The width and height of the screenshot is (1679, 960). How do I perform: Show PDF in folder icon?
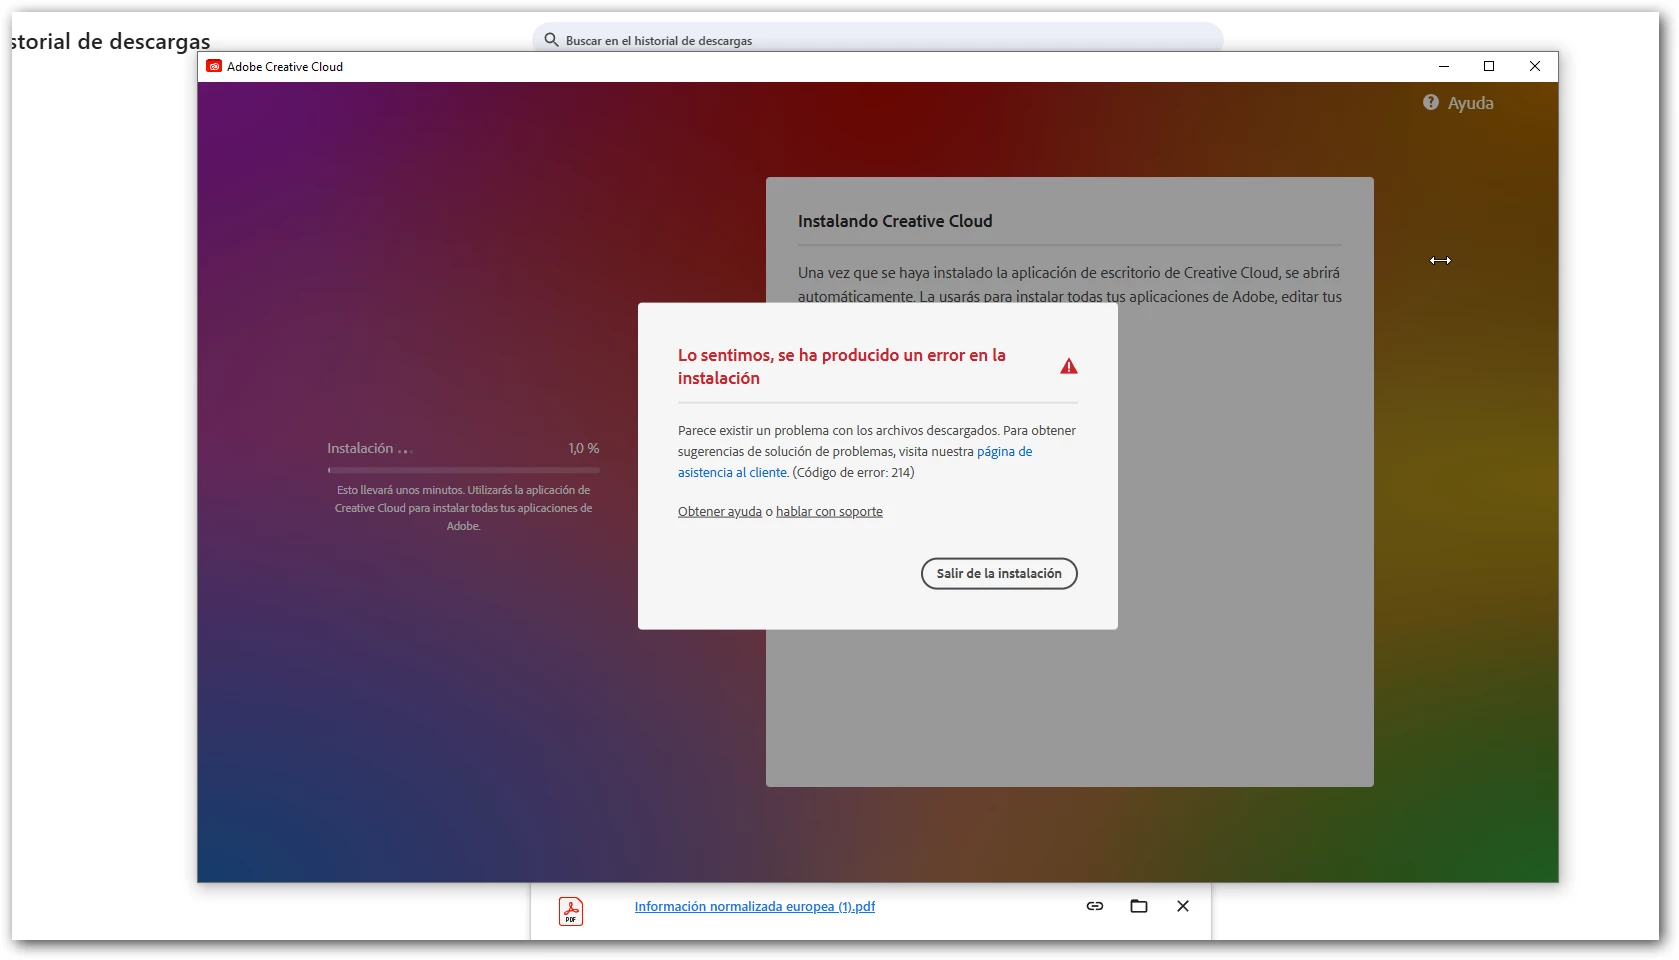coord(1139,906)
